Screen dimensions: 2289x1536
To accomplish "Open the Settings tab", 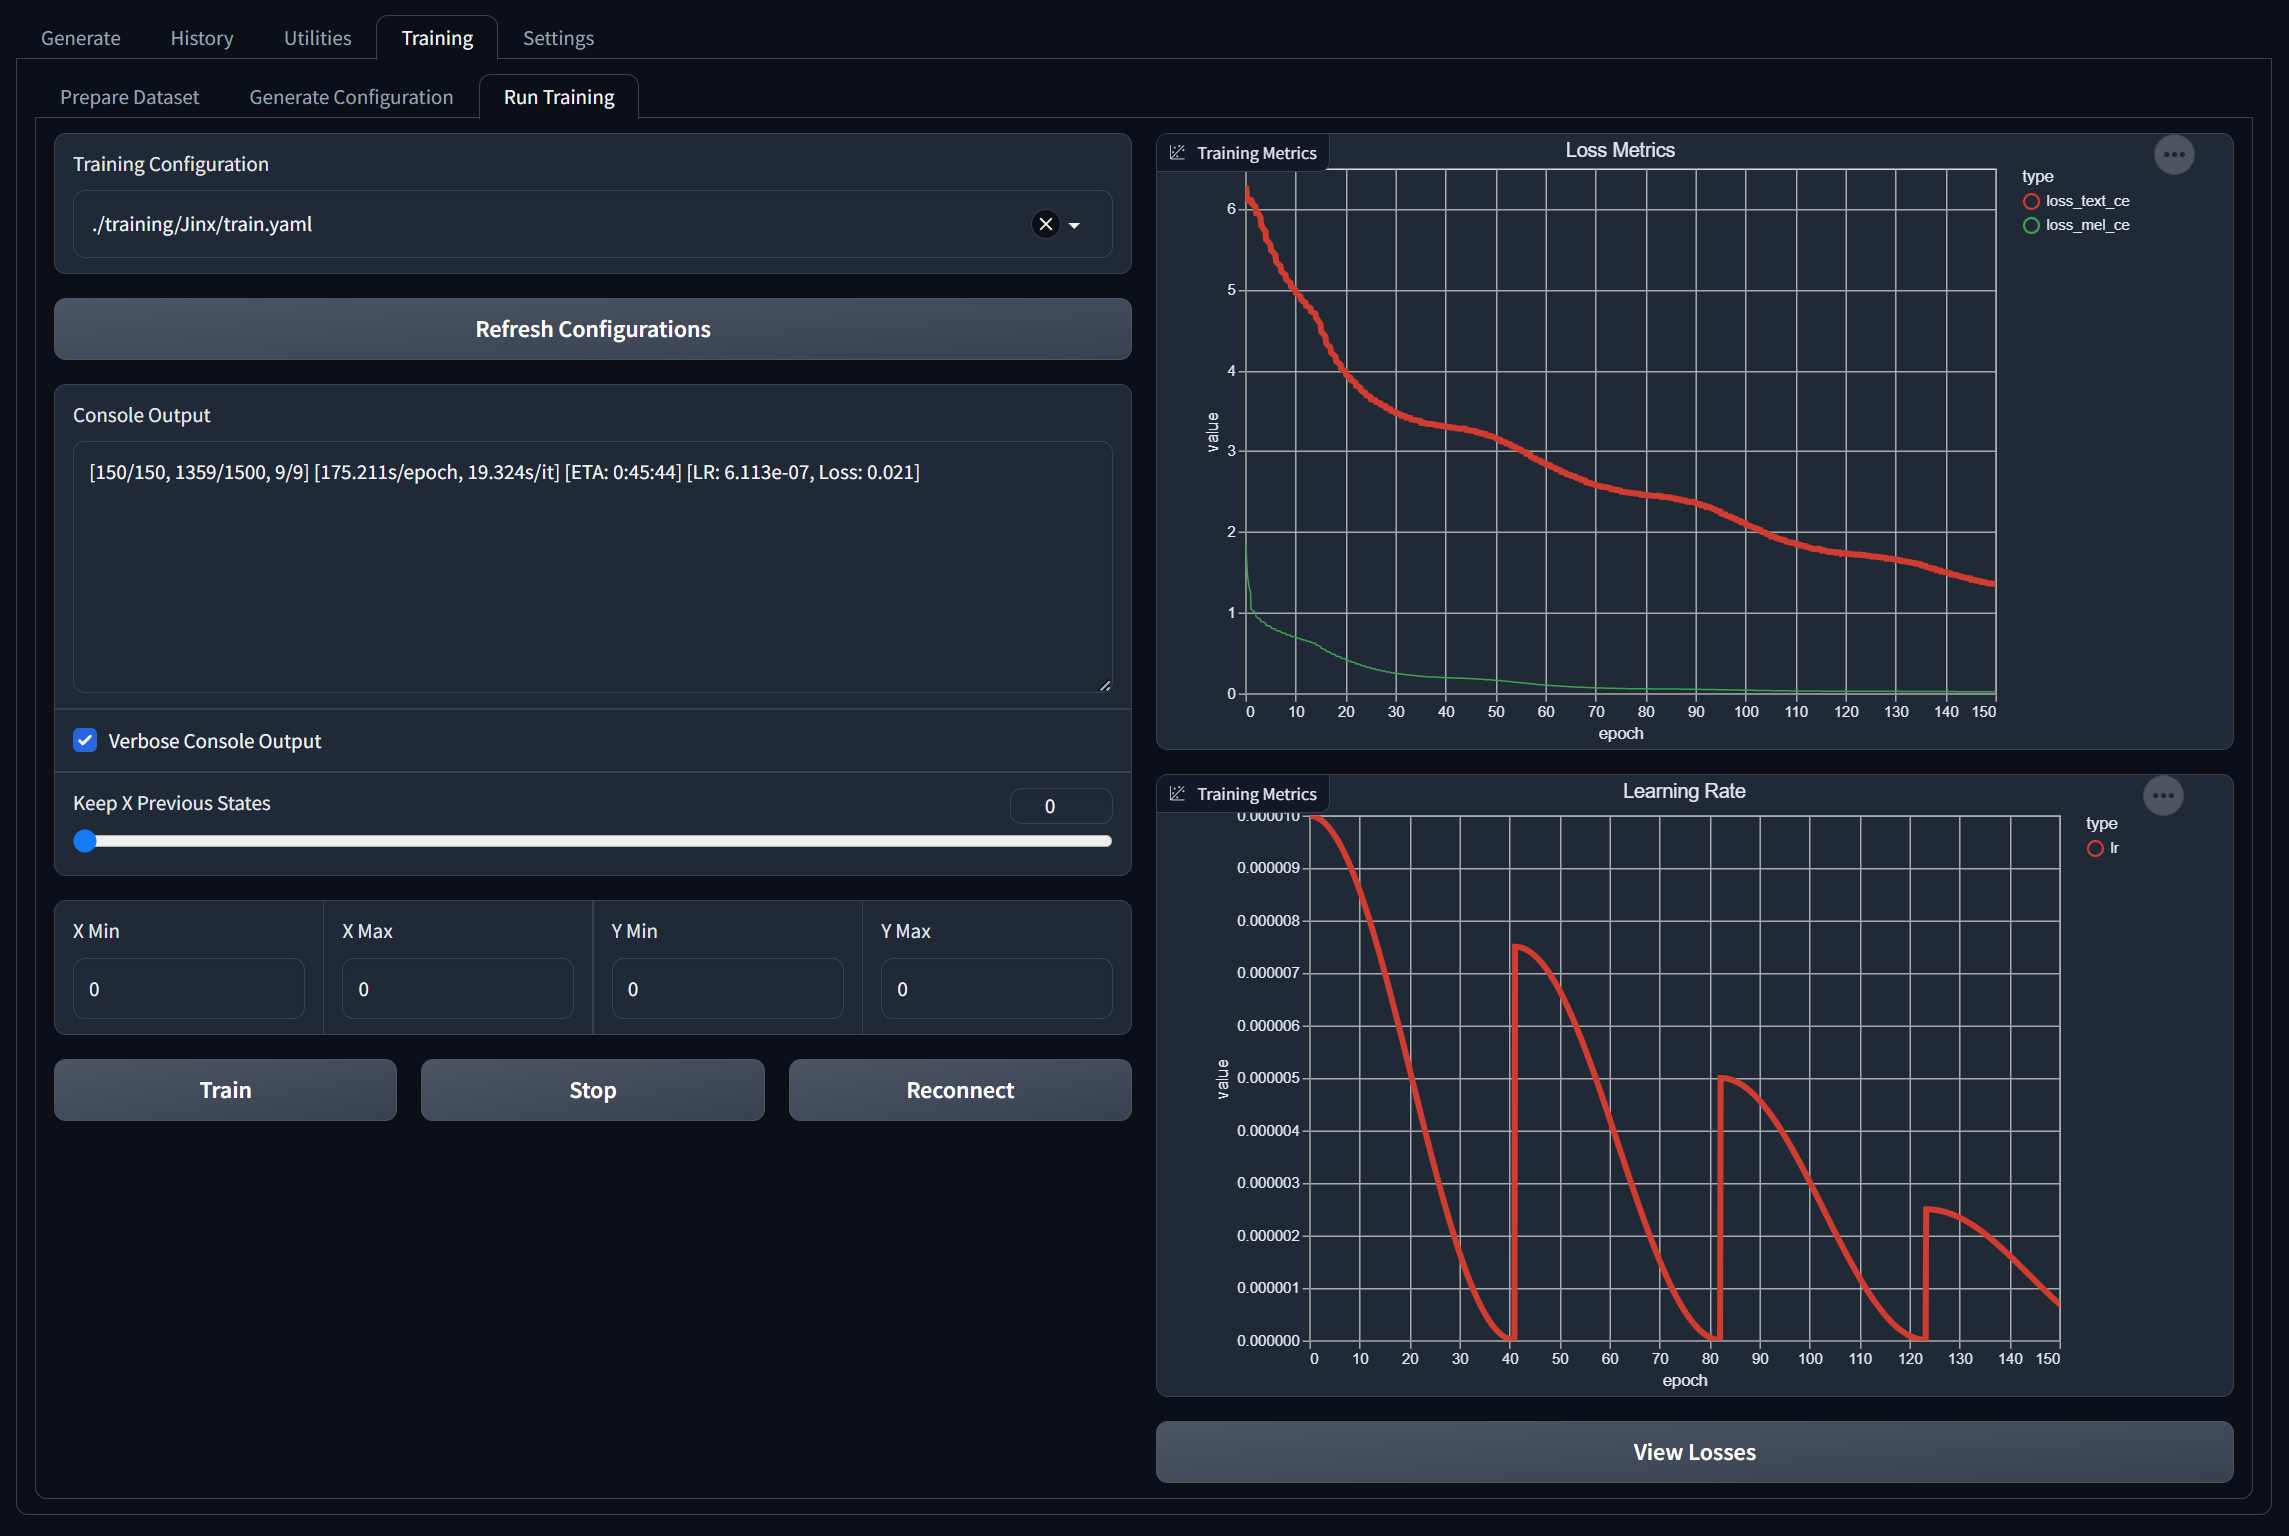I will [x=558, y=38].
